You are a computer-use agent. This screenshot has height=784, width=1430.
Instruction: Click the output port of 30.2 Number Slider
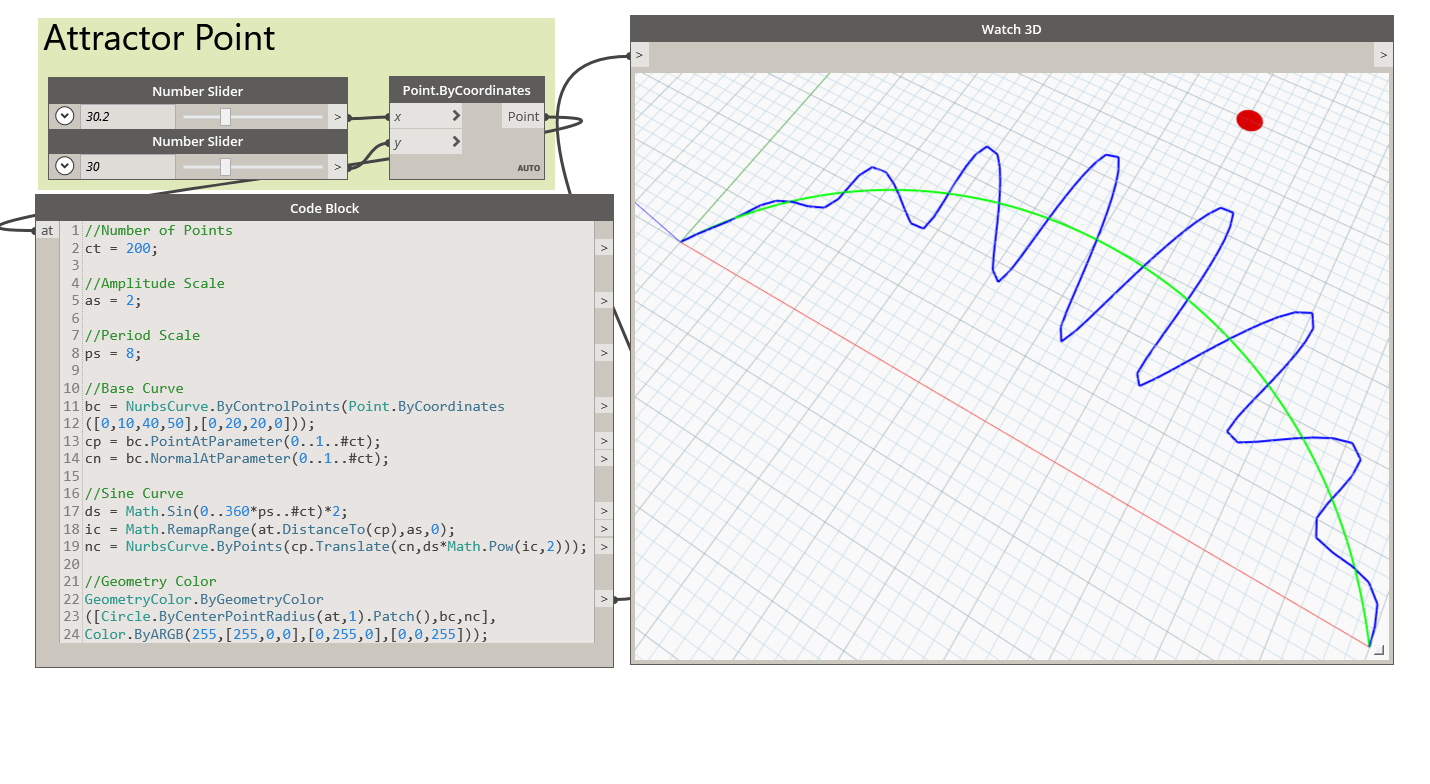tap(337, 117)
